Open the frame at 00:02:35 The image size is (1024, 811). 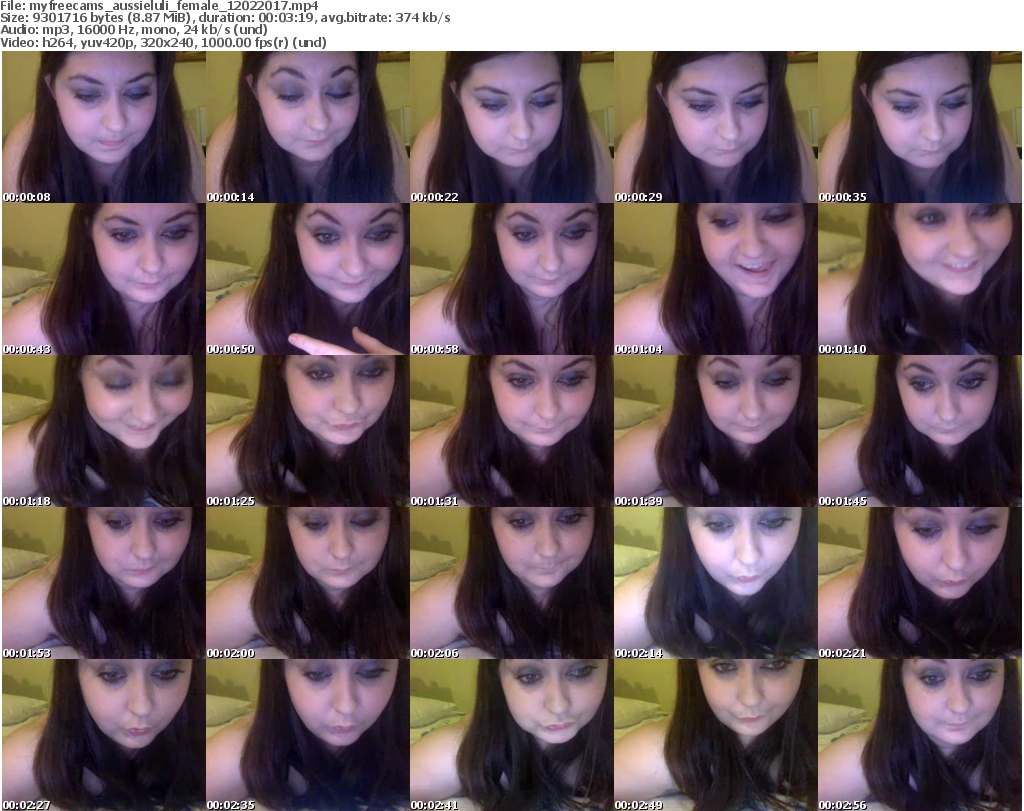pyautogui.click(x=308, y=735)
